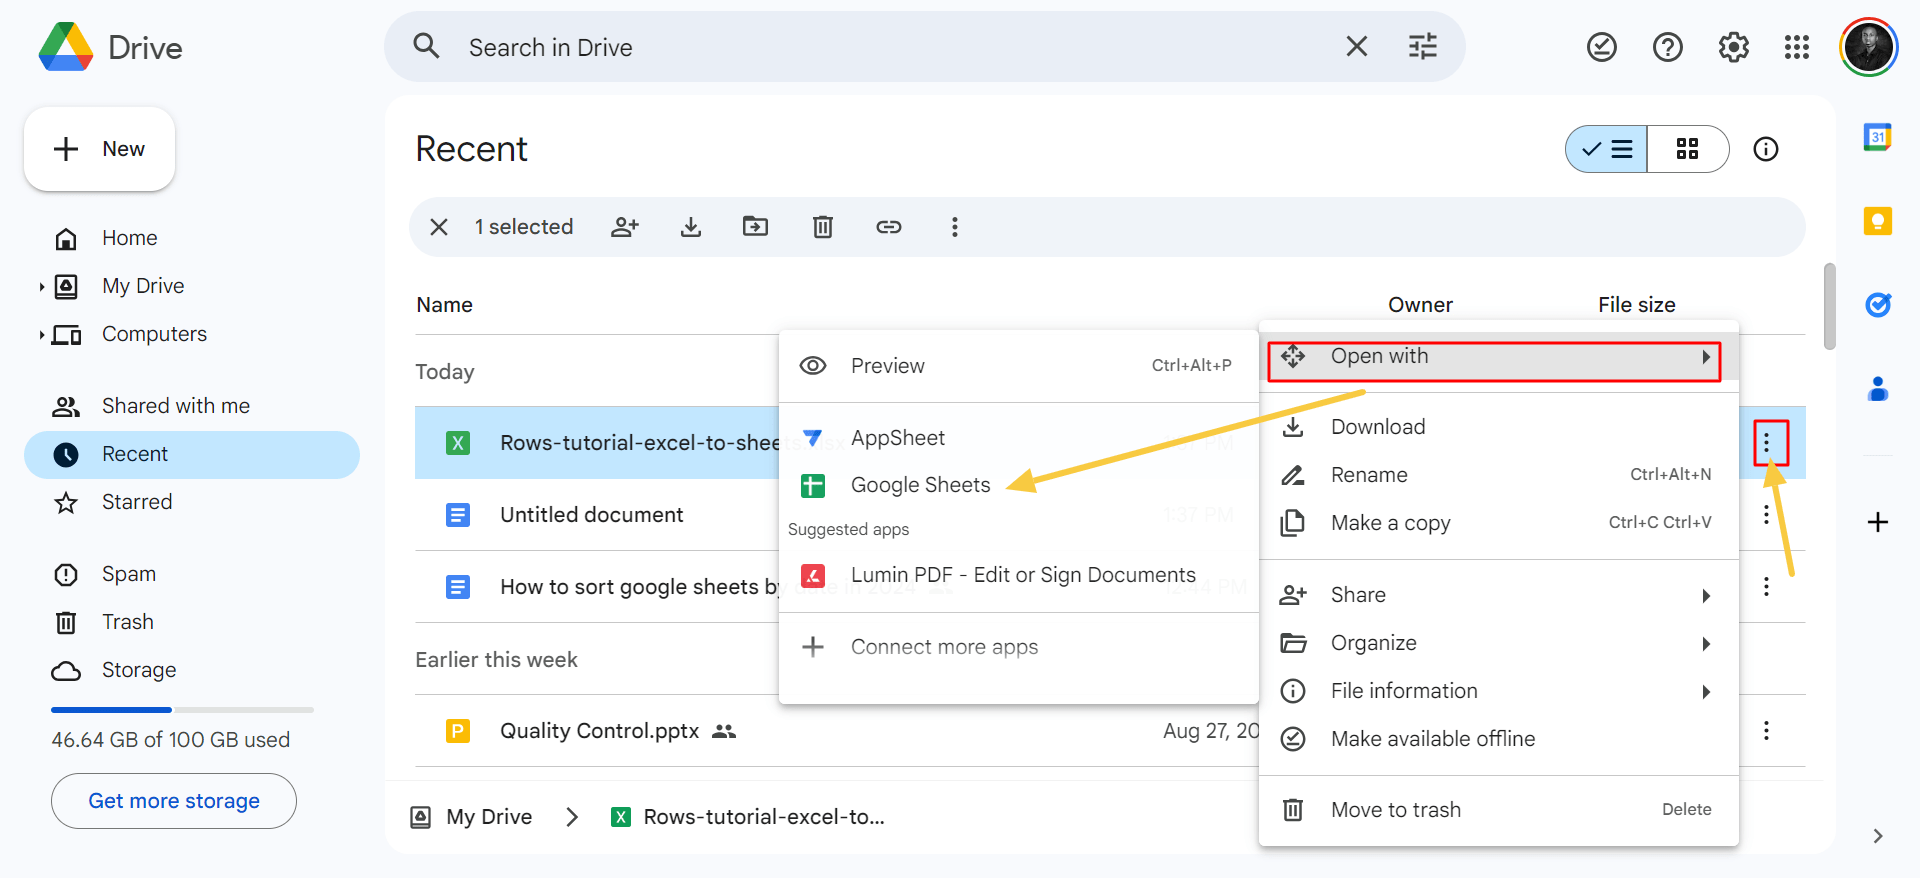Select Recent in the sidebar

[x=192, y=454]
